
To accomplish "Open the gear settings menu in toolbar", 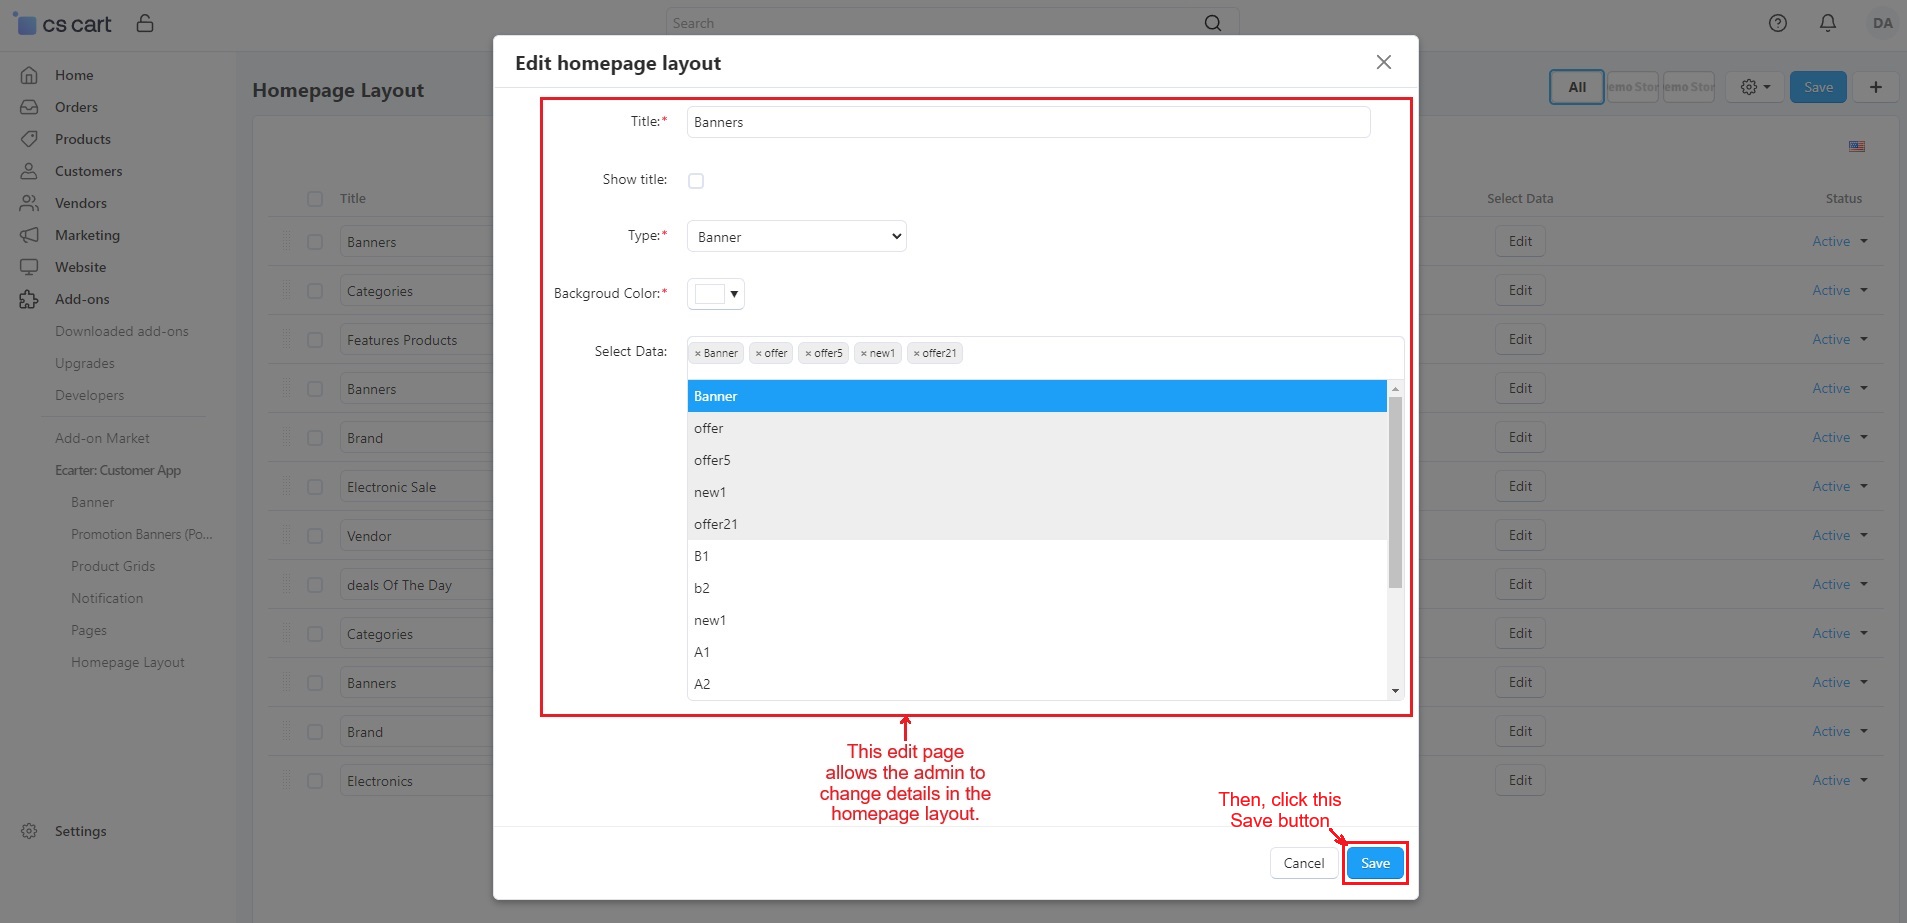I will 1754,87.
